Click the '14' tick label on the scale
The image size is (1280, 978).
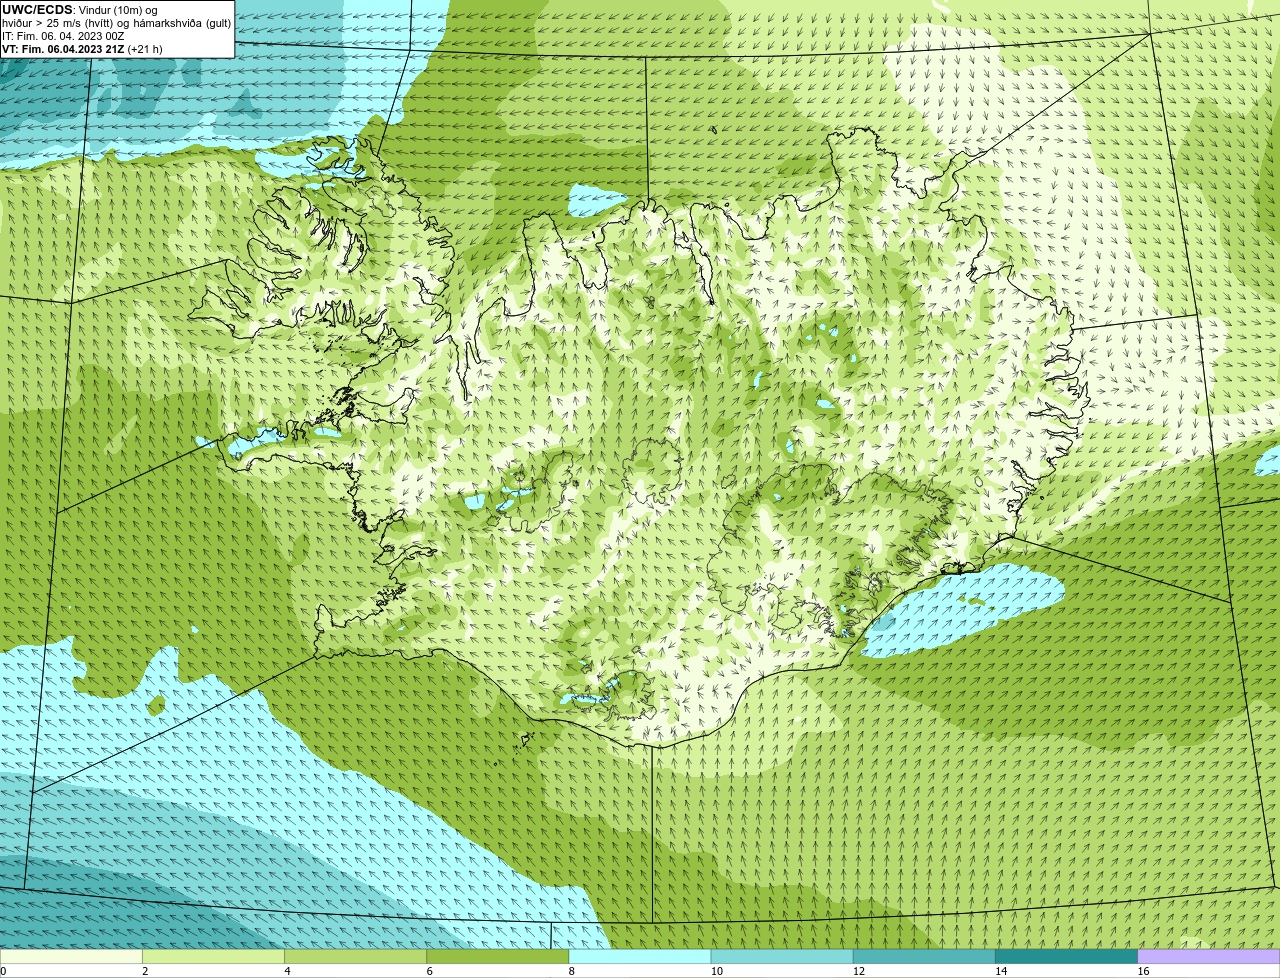(1001, 971)
